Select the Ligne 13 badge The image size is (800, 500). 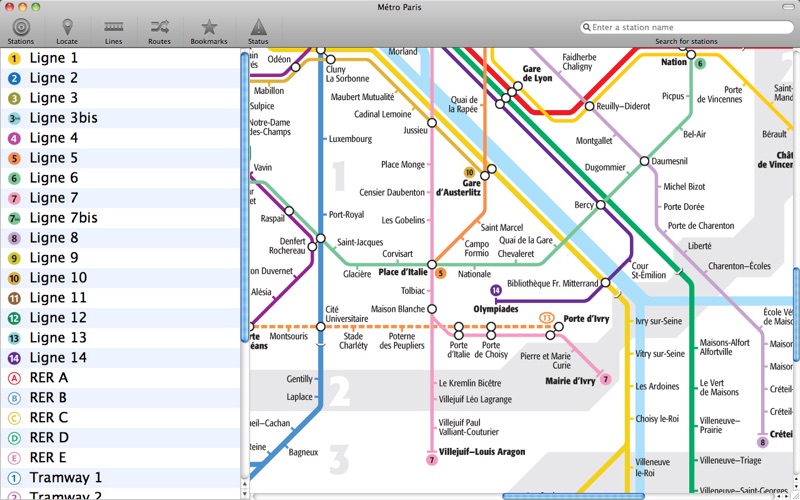coord(14,338)
